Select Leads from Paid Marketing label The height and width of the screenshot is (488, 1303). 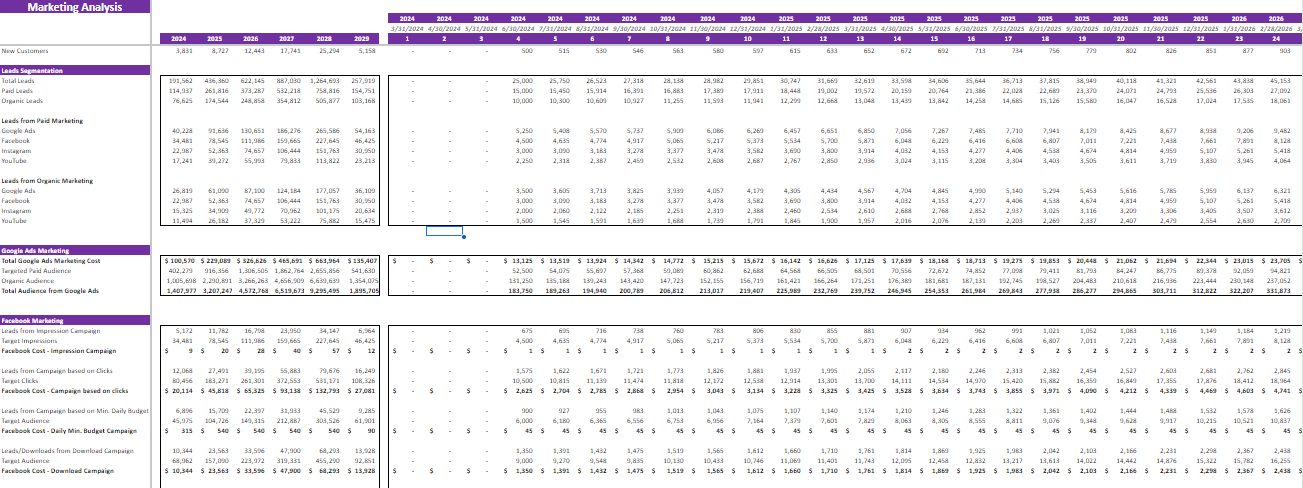pos(40,120)
